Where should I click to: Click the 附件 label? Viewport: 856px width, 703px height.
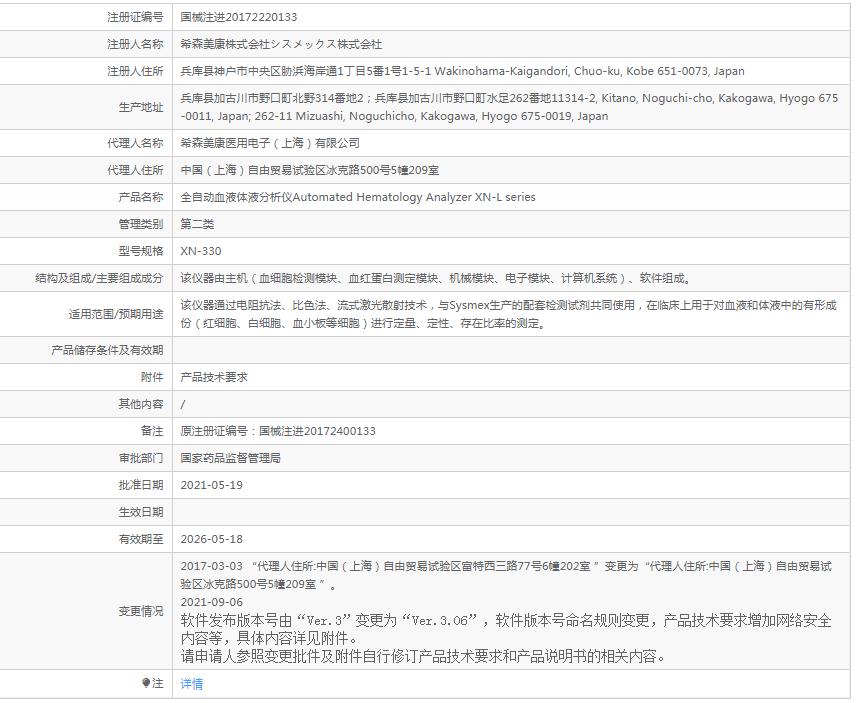(152, 377)
